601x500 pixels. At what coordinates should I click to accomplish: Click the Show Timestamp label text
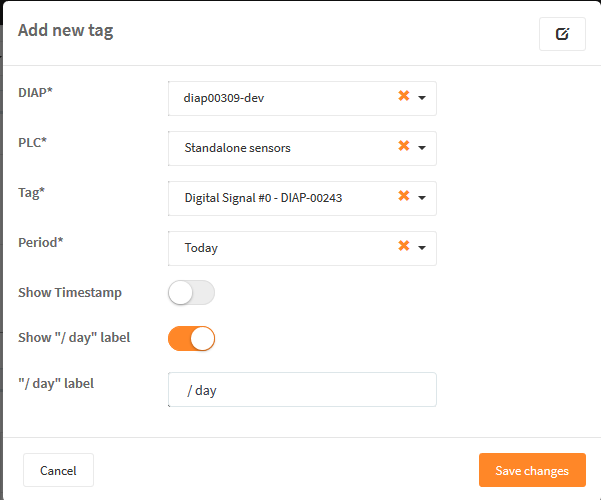pos(70,293)
